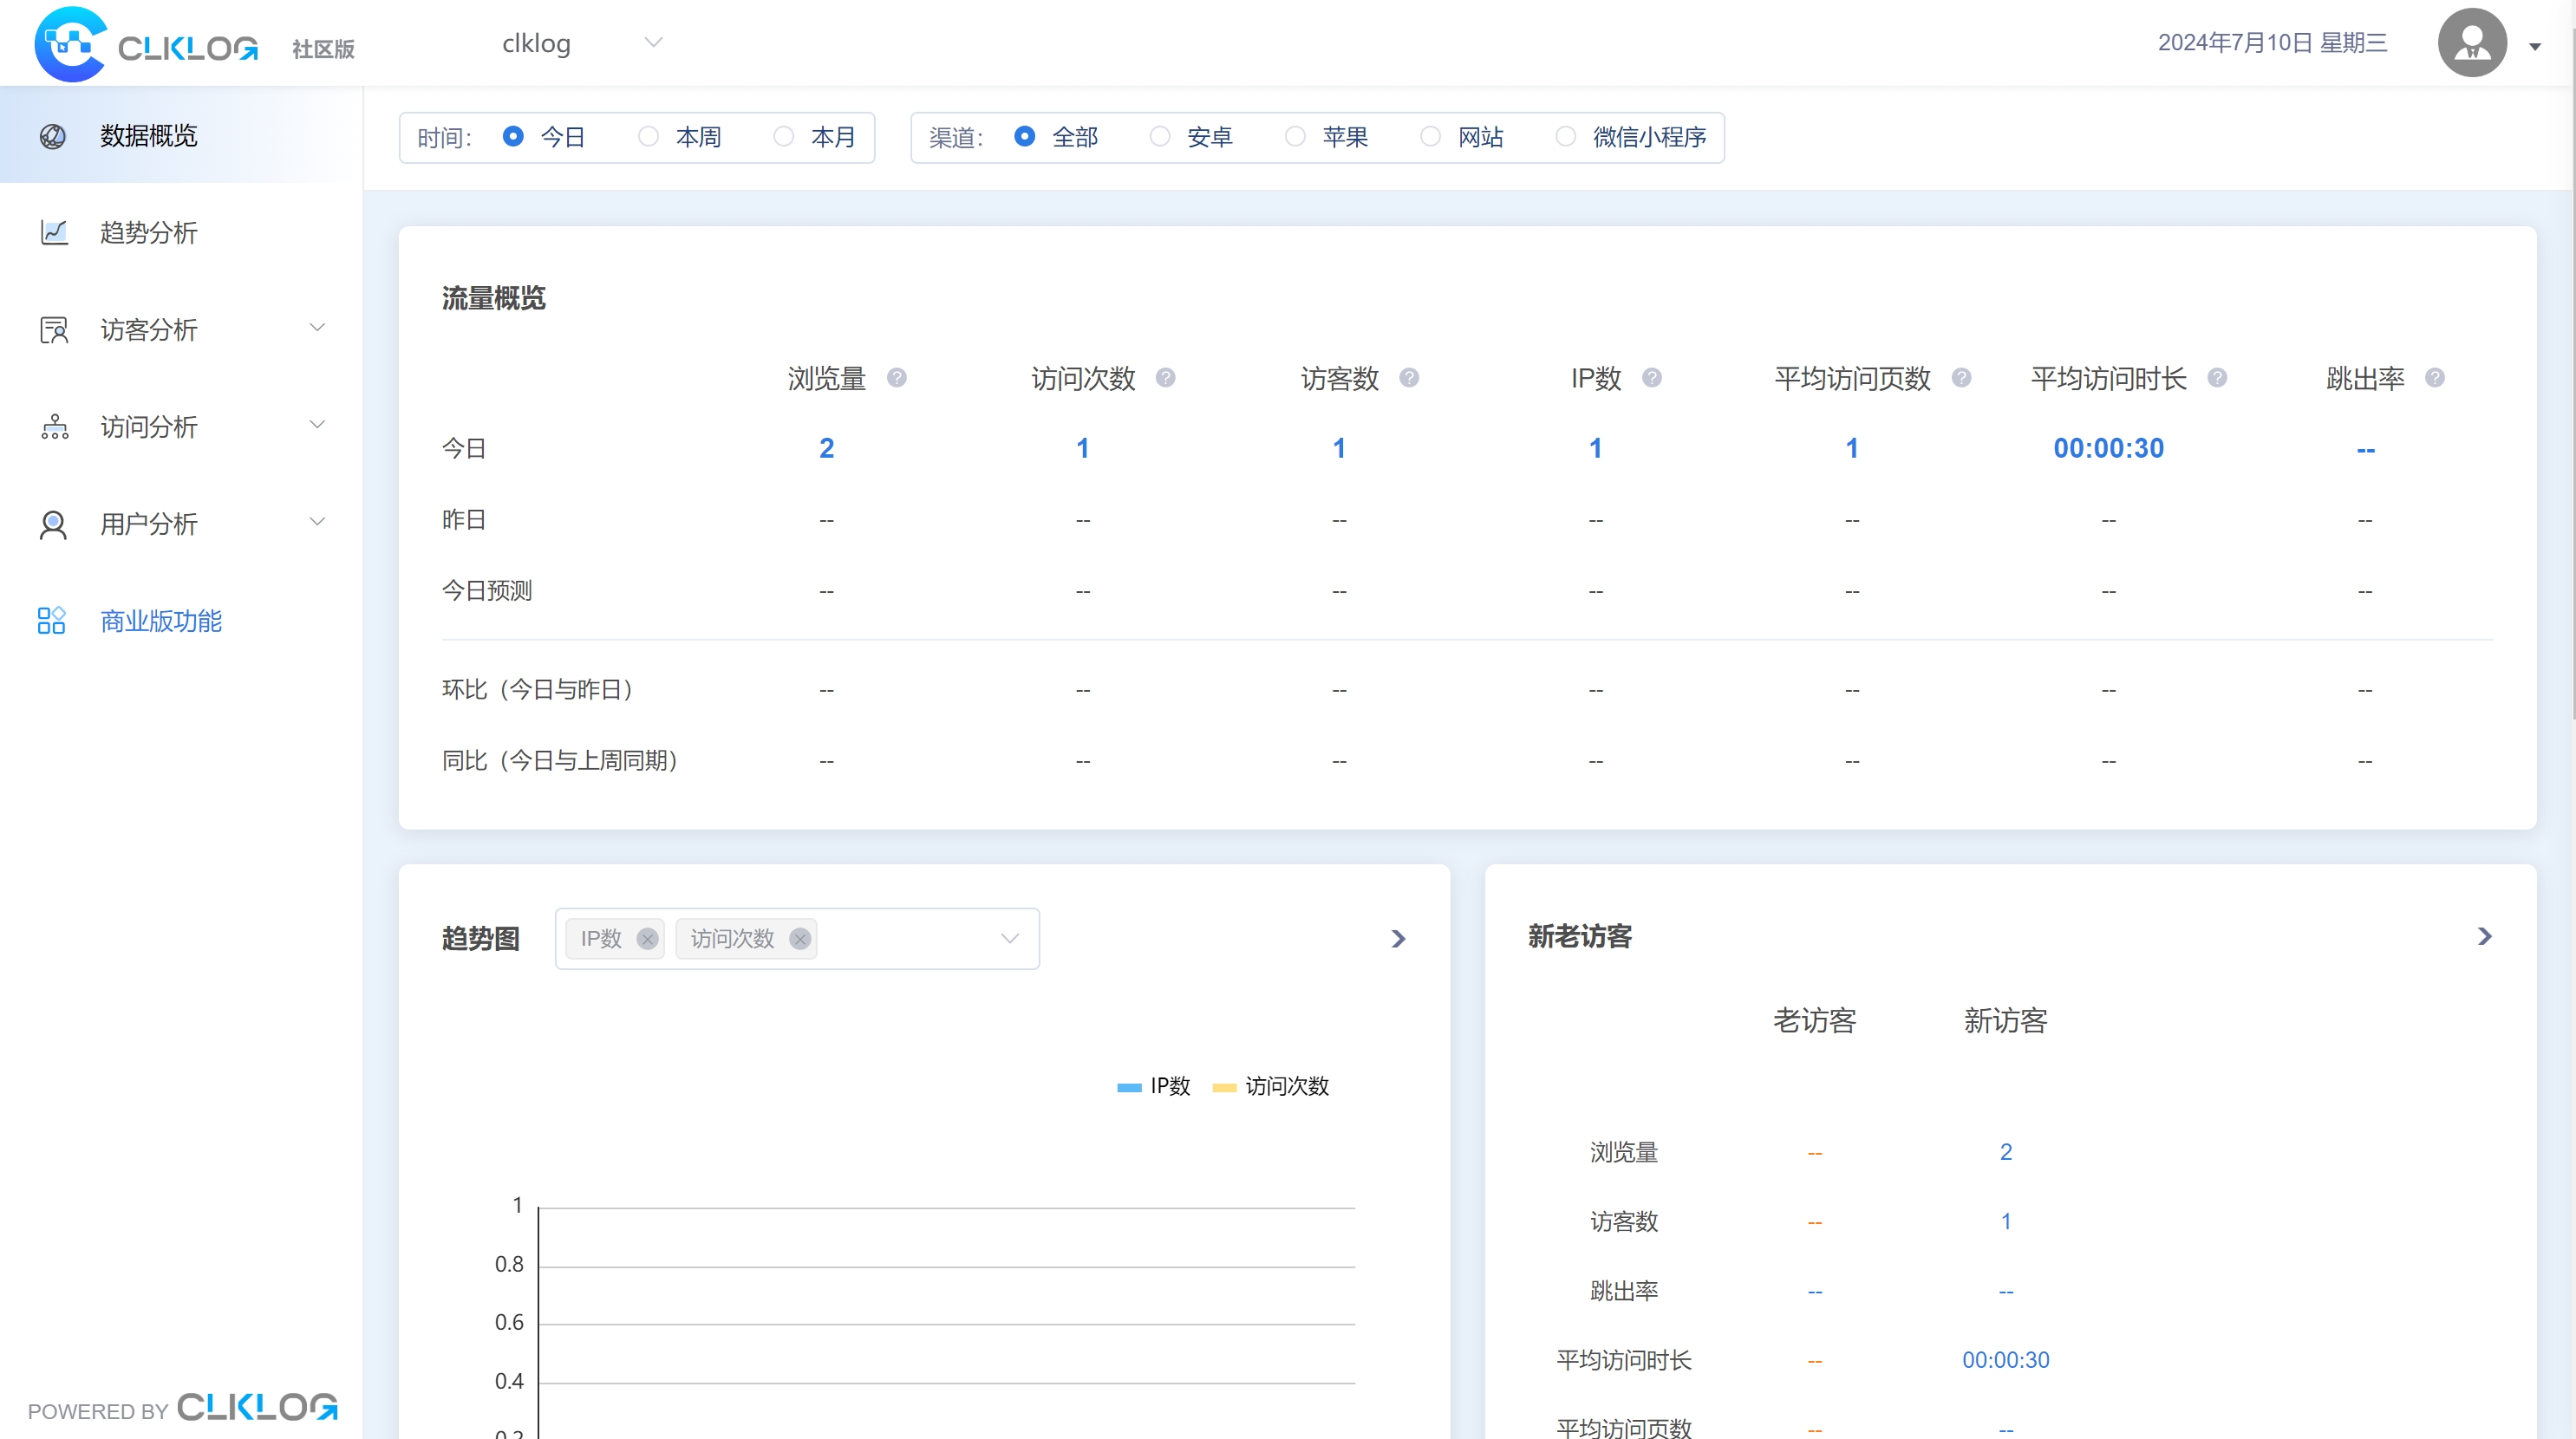Image resolution: width=2576 pixels, height=1439 pixels.
Task: Open 数据概览 in the sidebar
Action: pyautogui.click(x=150, y=135)
